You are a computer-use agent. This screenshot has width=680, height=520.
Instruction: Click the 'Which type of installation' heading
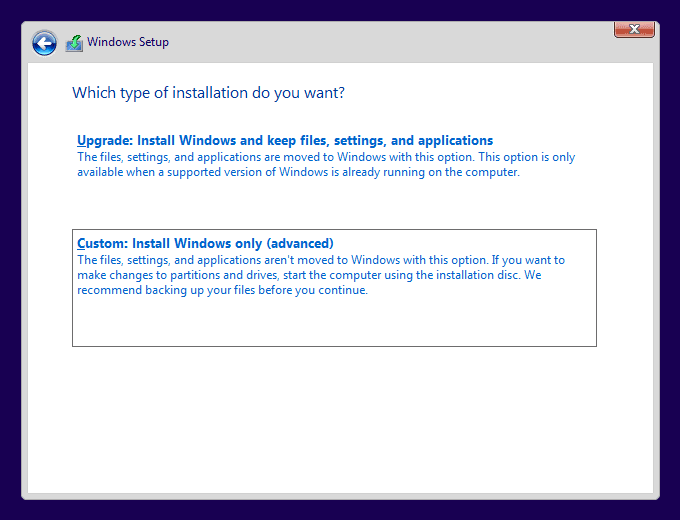click(x=209, y=93)
